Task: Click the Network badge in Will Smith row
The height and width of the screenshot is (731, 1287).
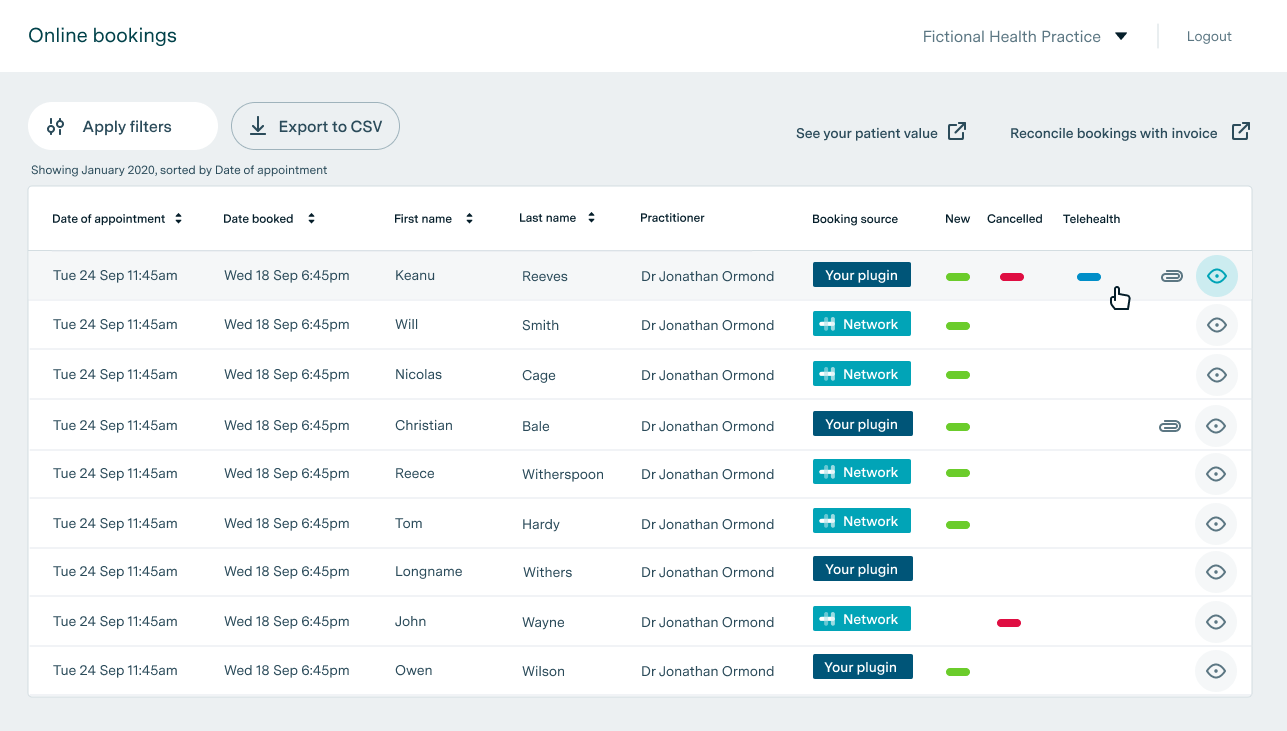Action: (861, 324)
